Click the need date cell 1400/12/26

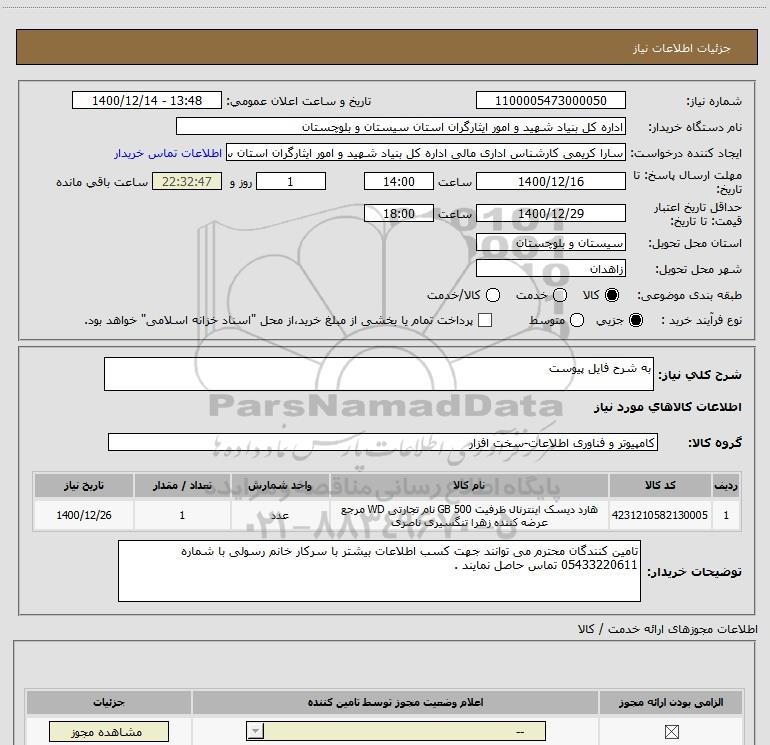pos(84,515)
